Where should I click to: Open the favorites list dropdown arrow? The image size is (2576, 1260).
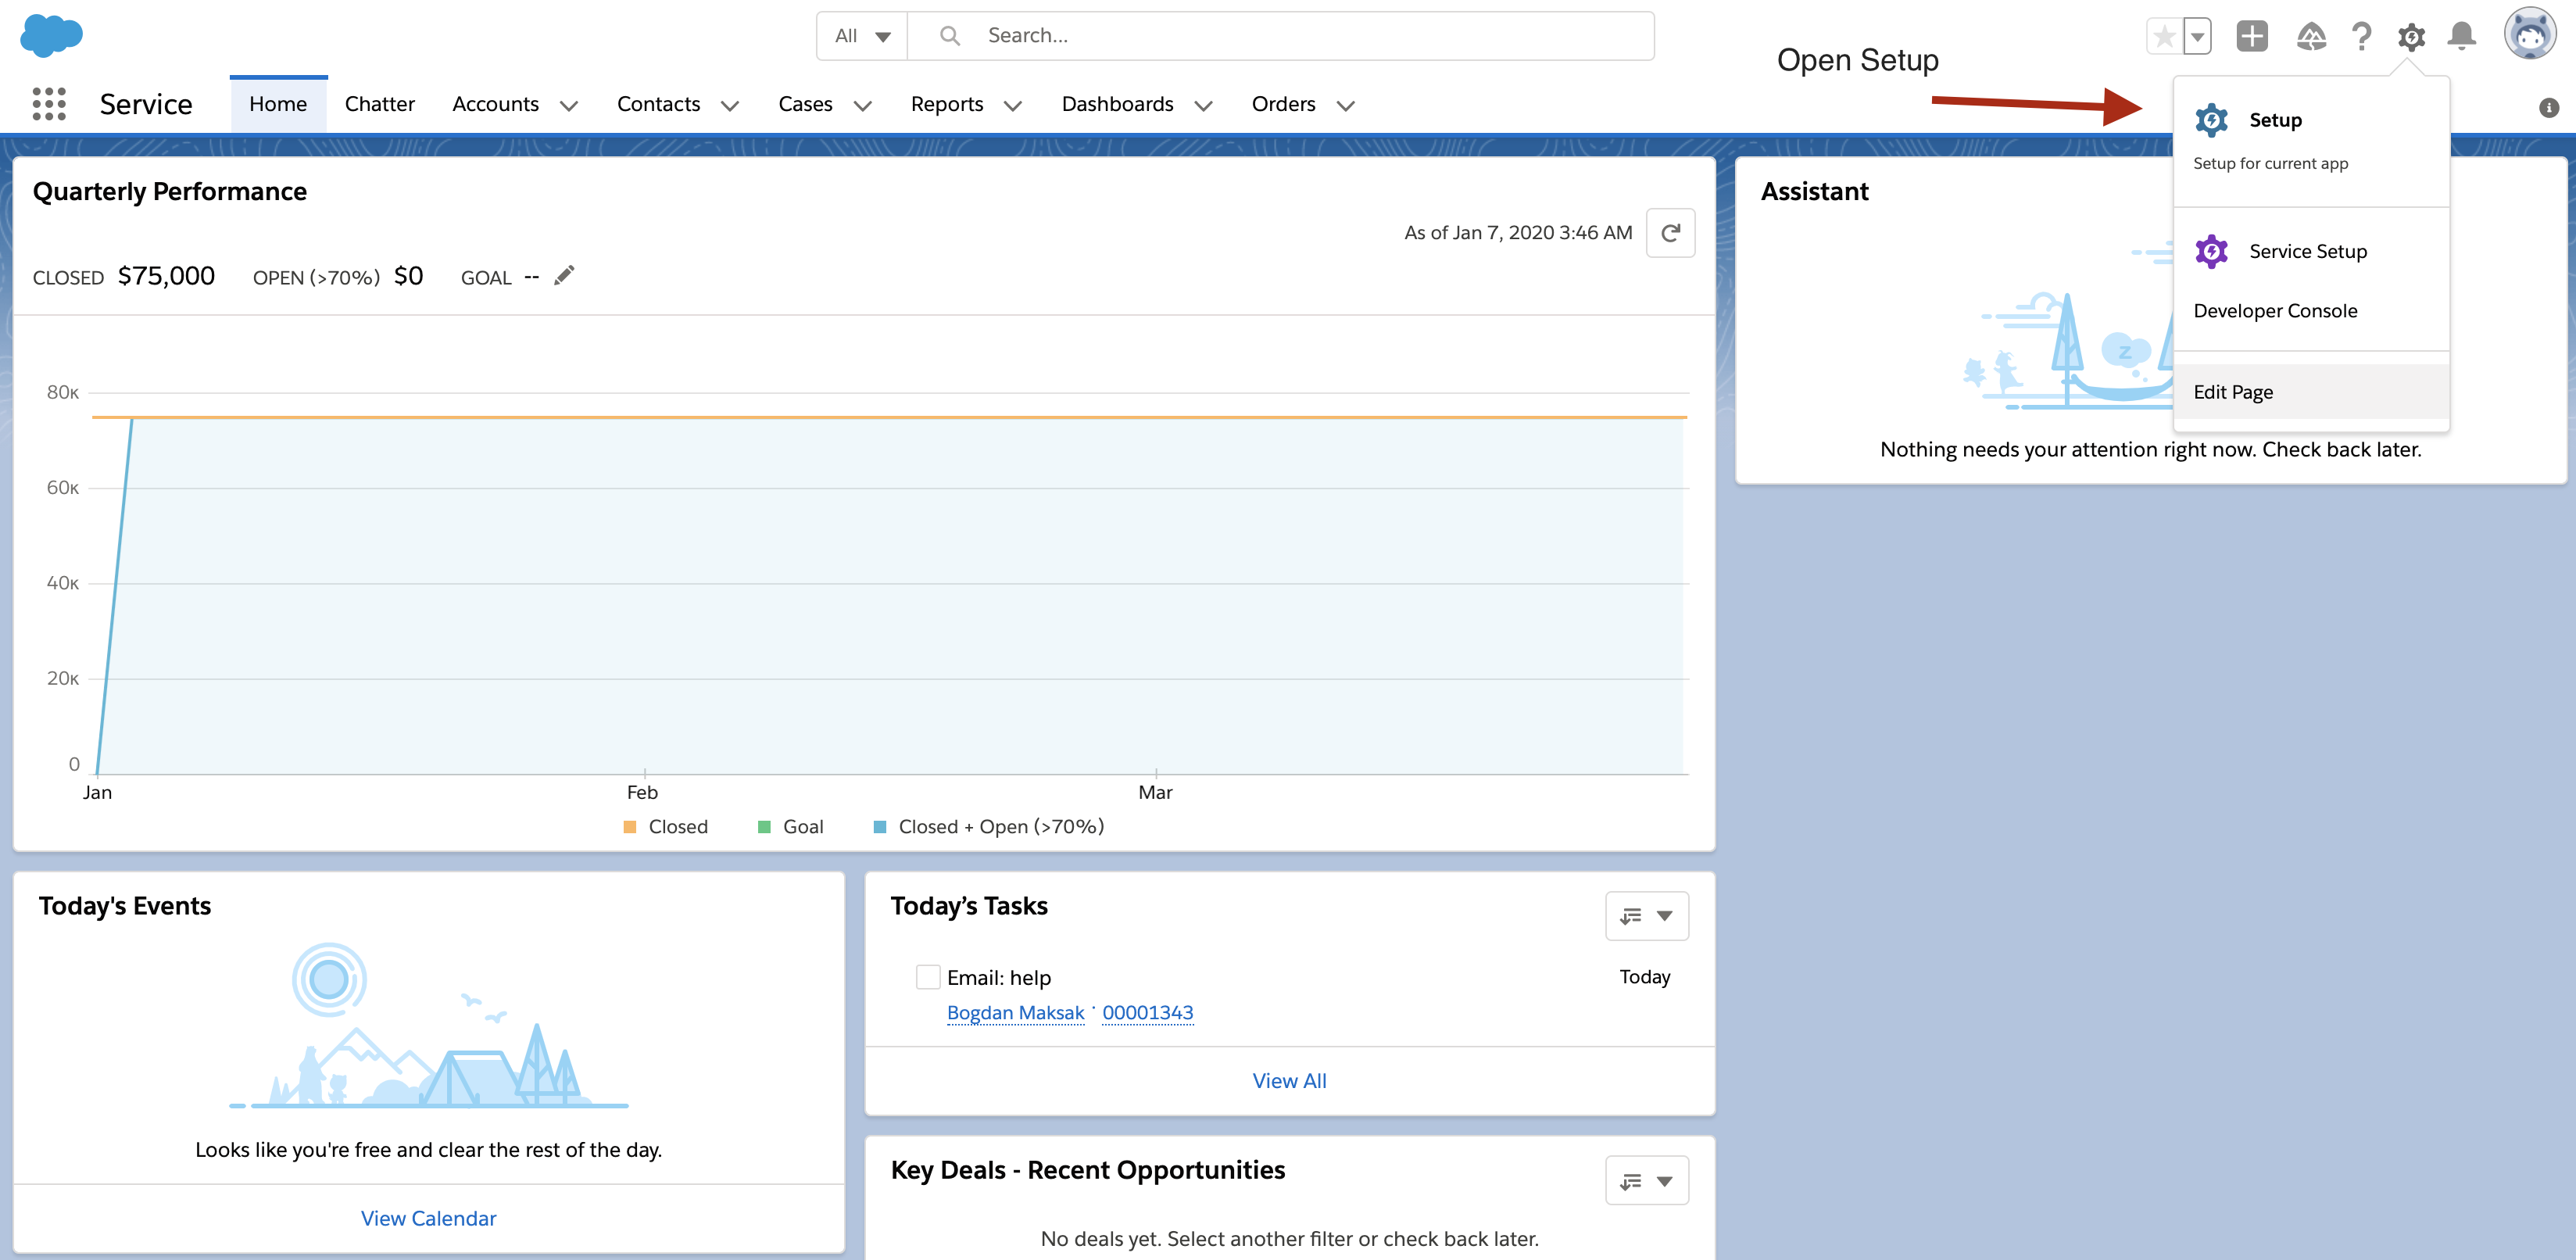2197,37
